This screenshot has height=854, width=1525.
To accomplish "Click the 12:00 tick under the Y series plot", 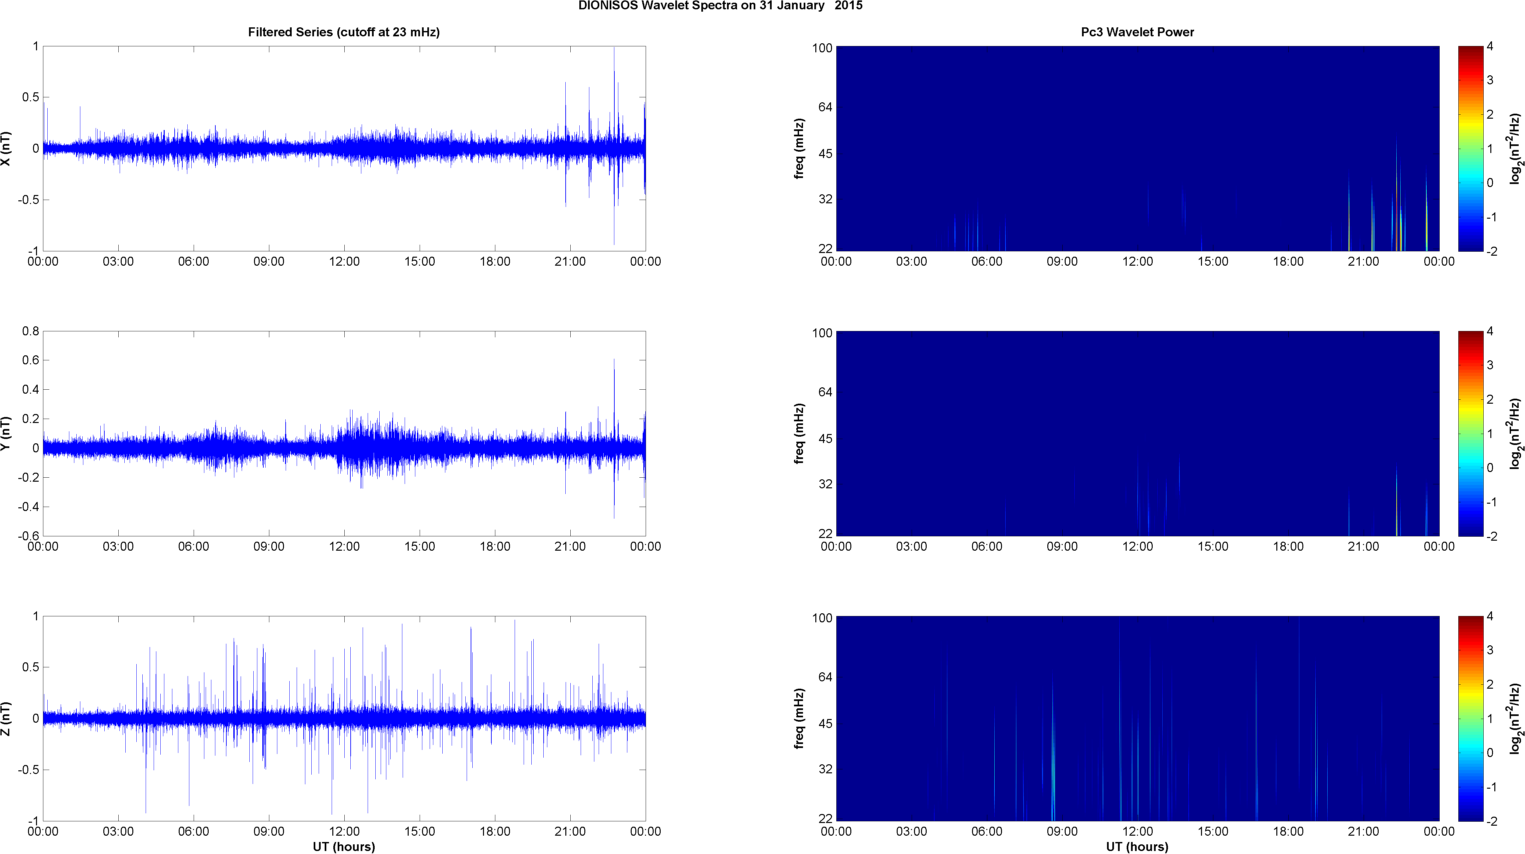I will (x=344, y=547).
